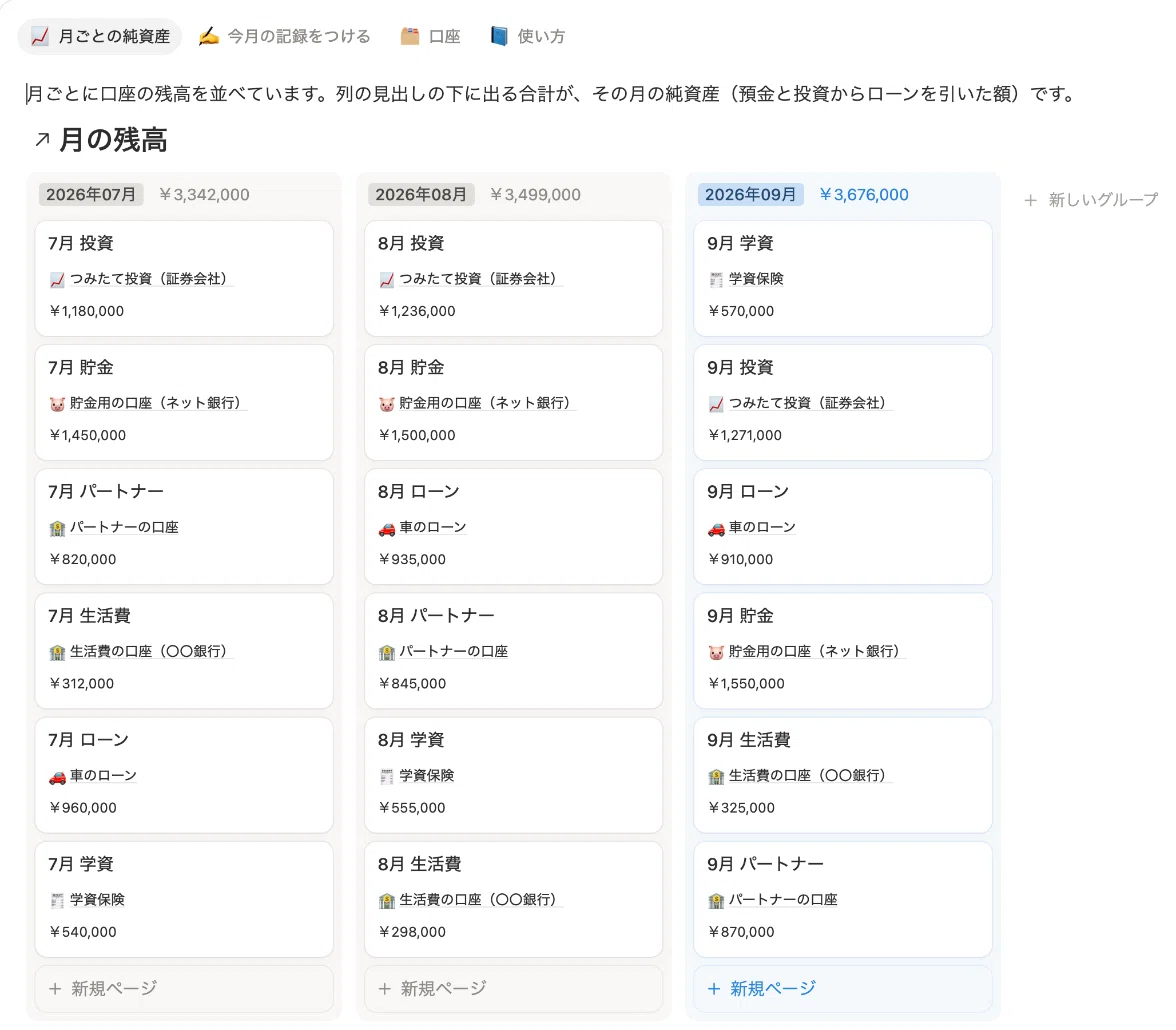Click the ¥3,676,000 total for 2026年09月
Viewport: 1176px width, 1030px height.
[x=864, y=194]
